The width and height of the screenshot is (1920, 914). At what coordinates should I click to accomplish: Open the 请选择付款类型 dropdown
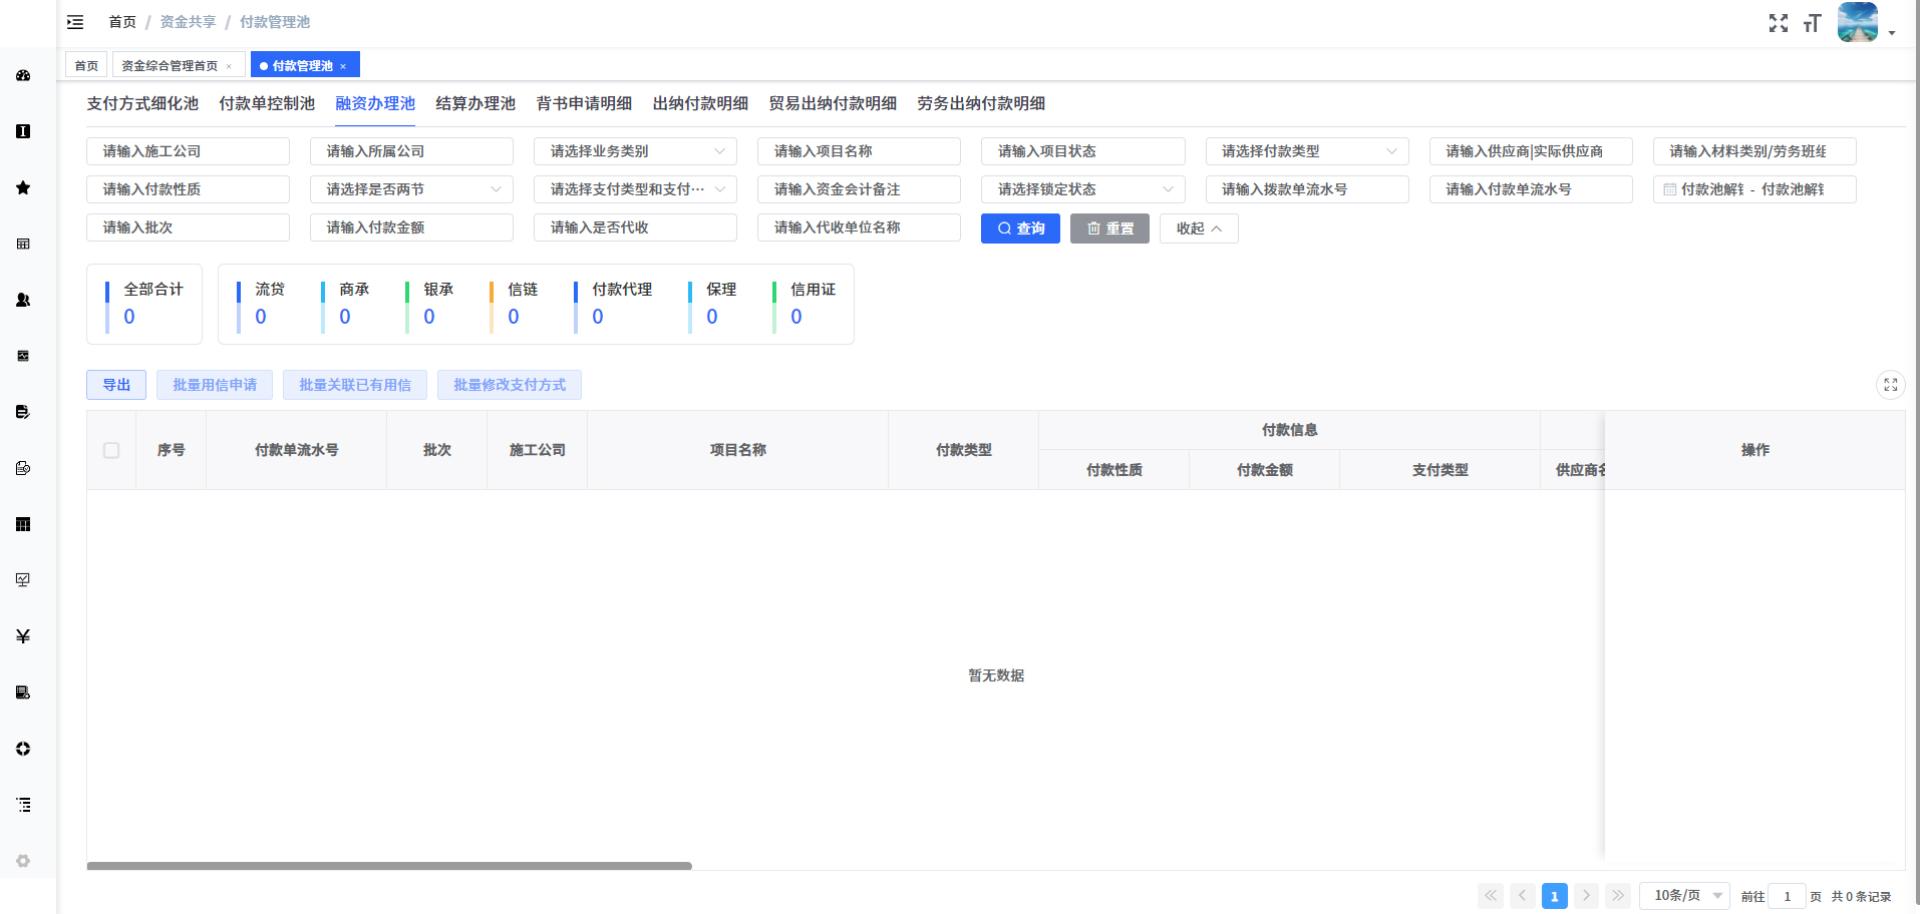pos(1306,152)
